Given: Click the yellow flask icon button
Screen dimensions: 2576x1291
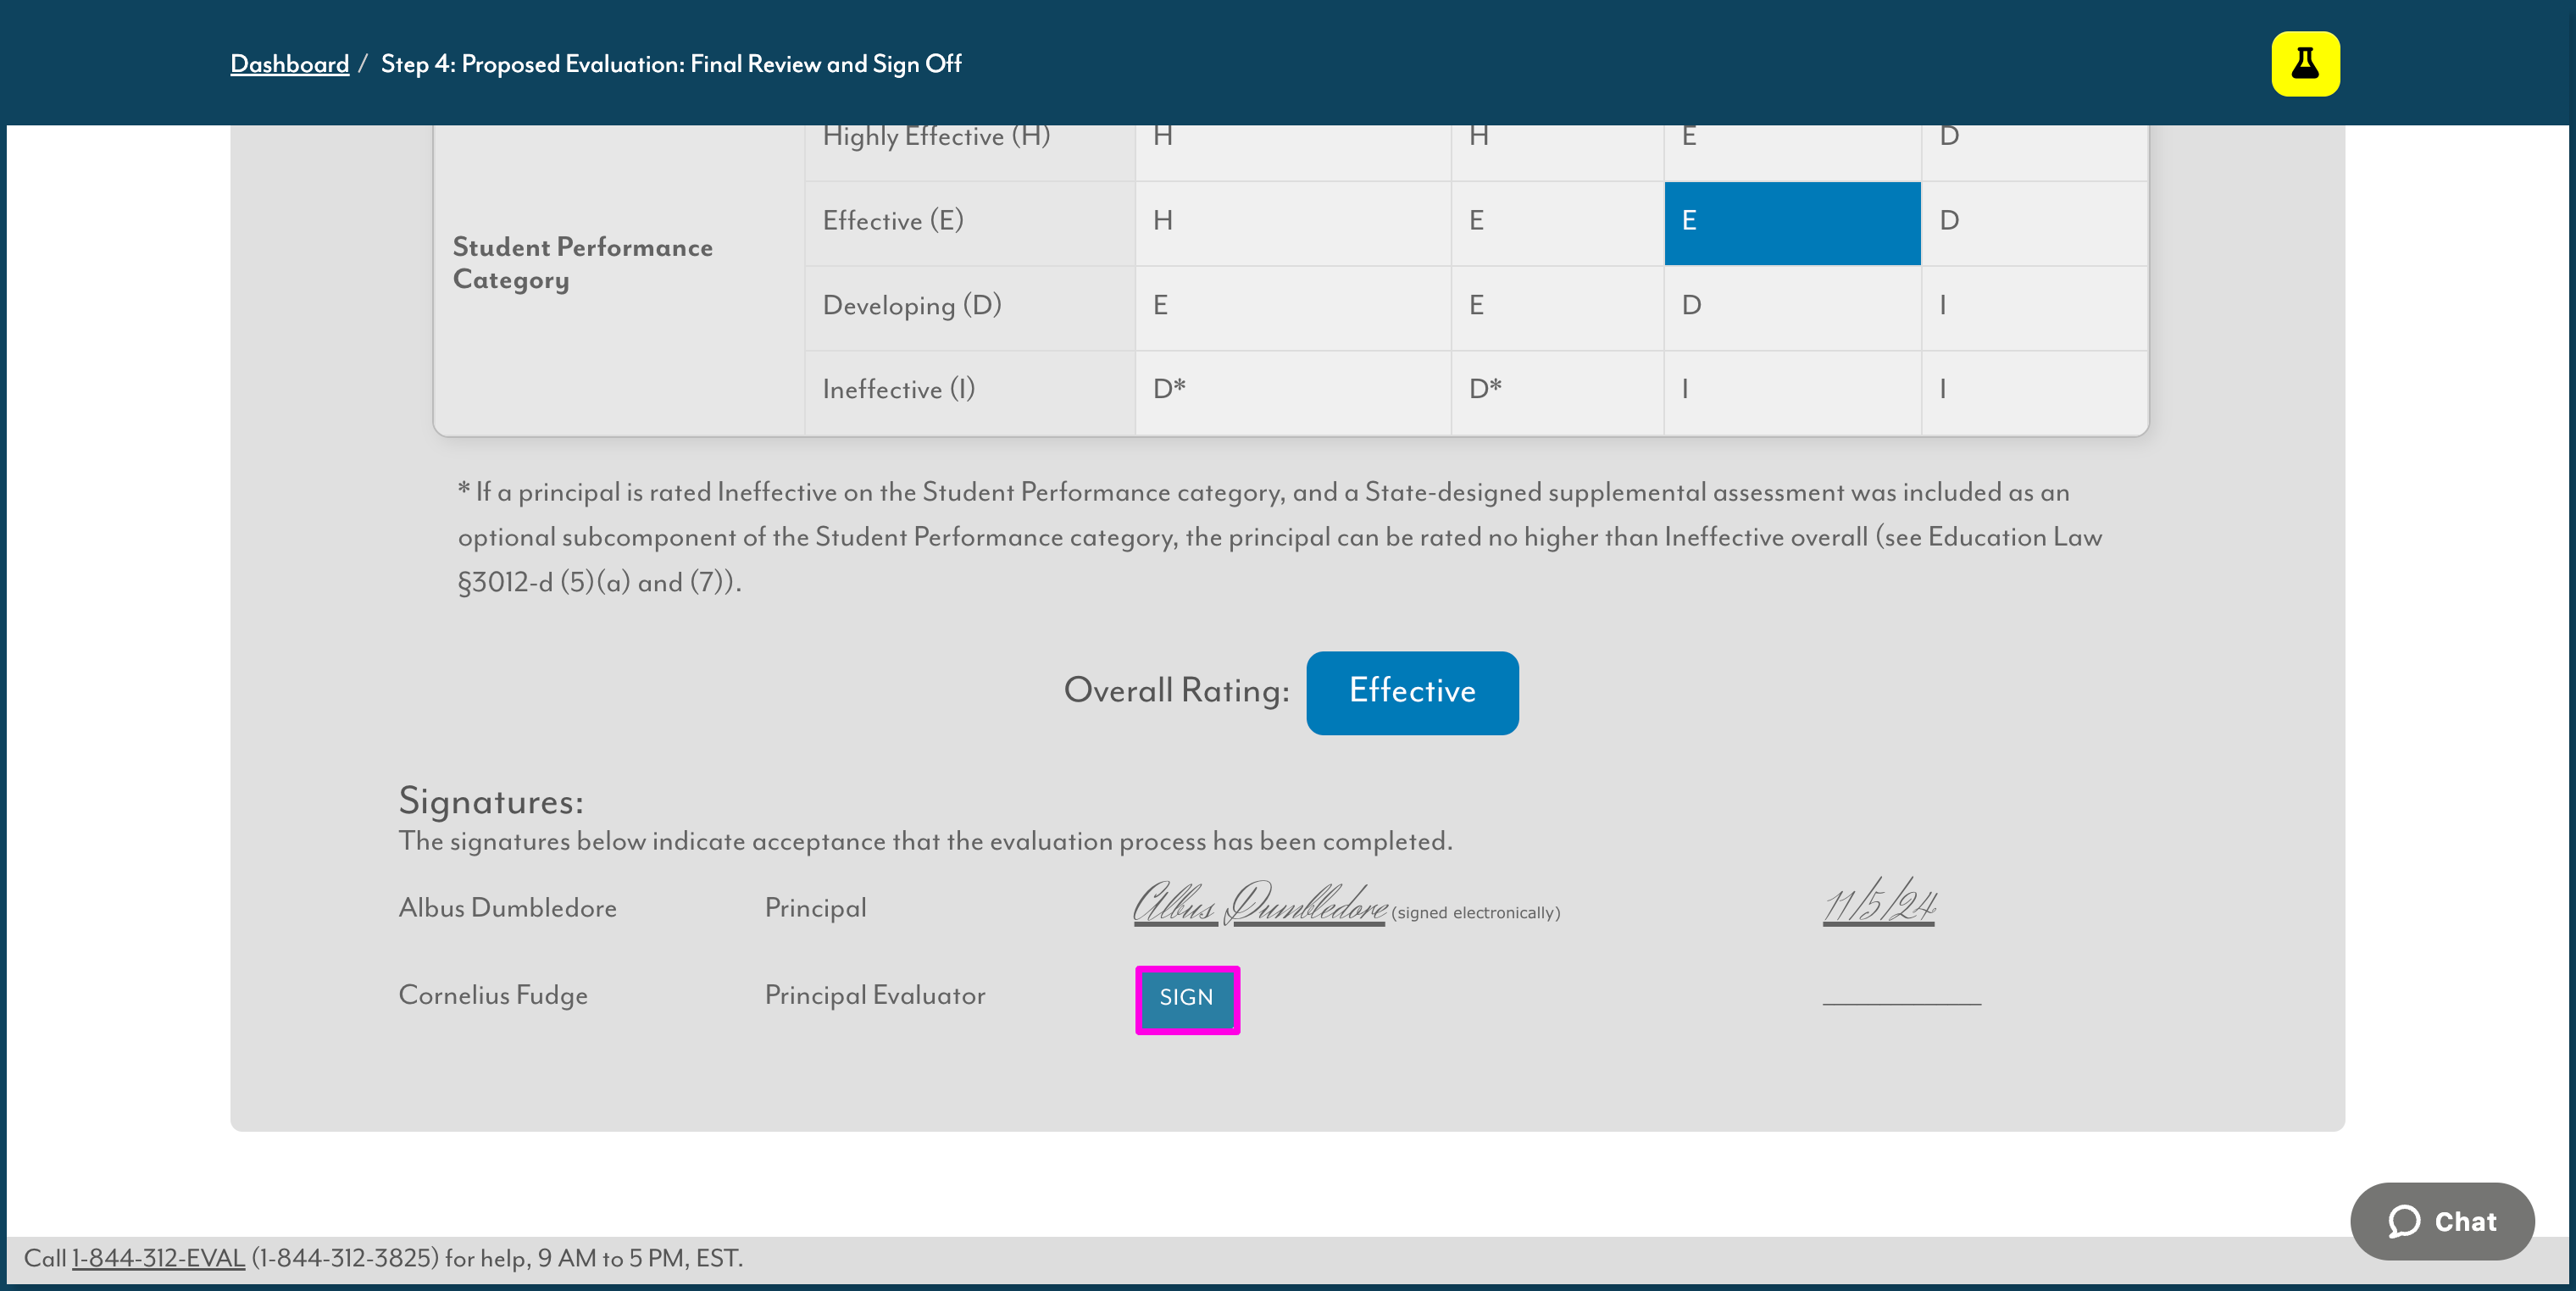Looking at the screenshot, I should tap(2305, 64).
